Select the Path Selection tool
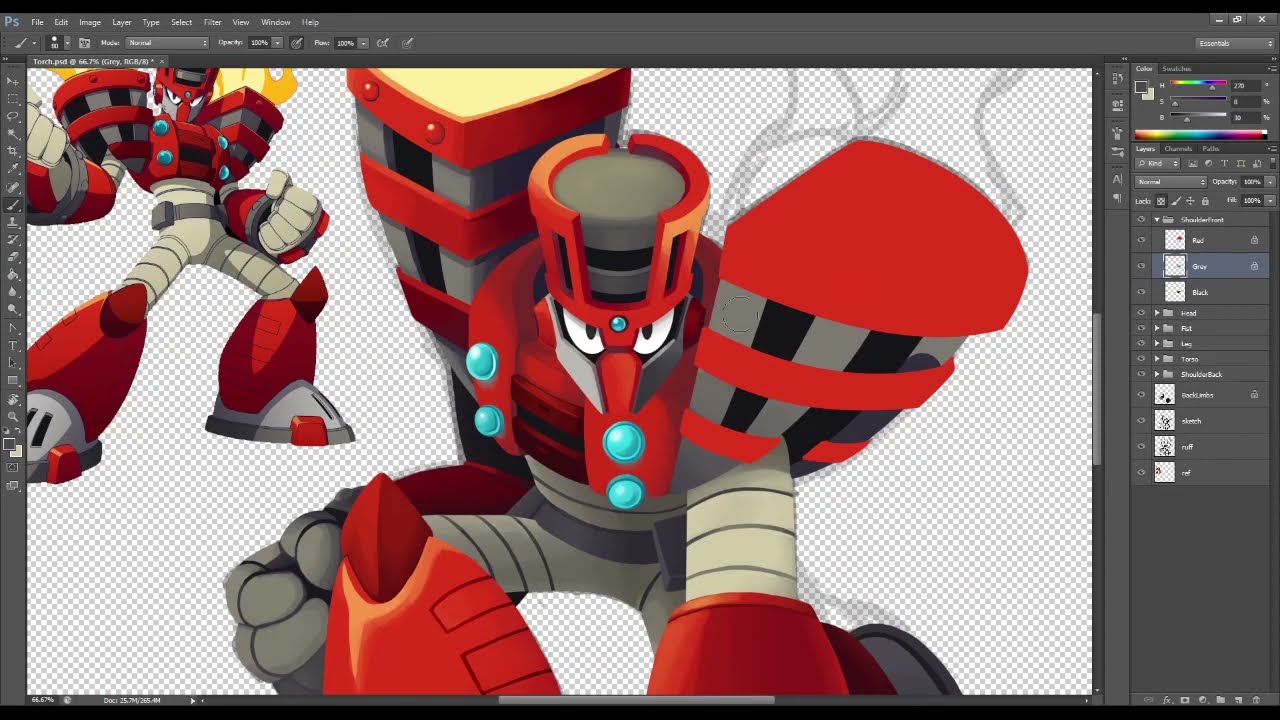 (x=13, y=363)
